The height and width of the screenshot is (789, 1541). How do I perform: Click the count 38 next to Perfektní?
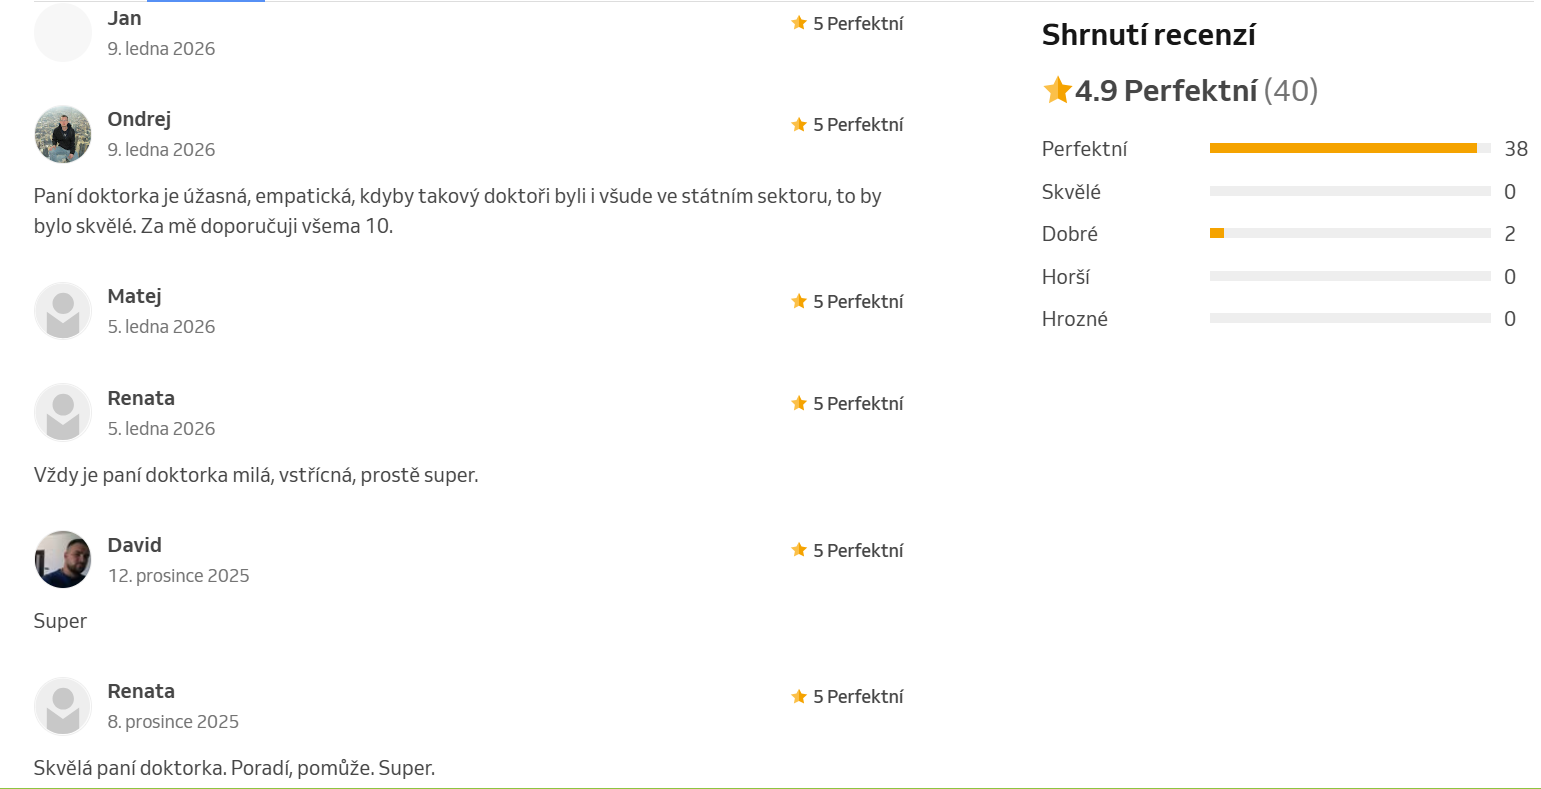1516,149
